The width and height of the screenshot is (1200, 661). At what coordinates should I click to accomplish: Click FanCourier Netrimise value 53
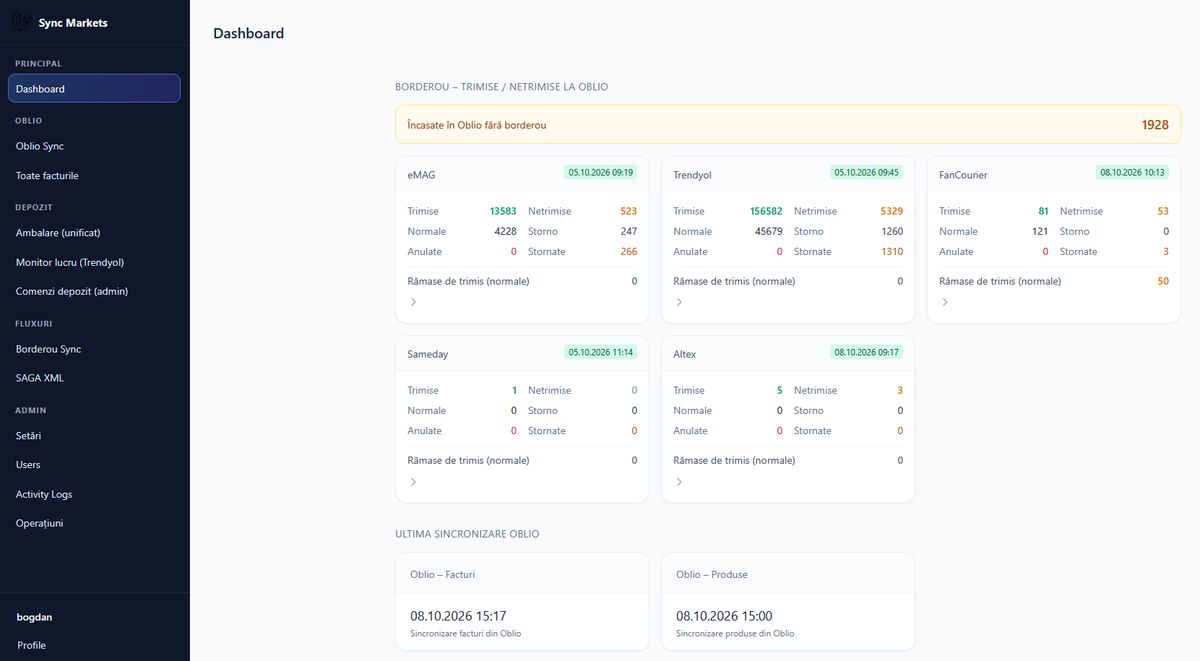[x=1163, y=211]
